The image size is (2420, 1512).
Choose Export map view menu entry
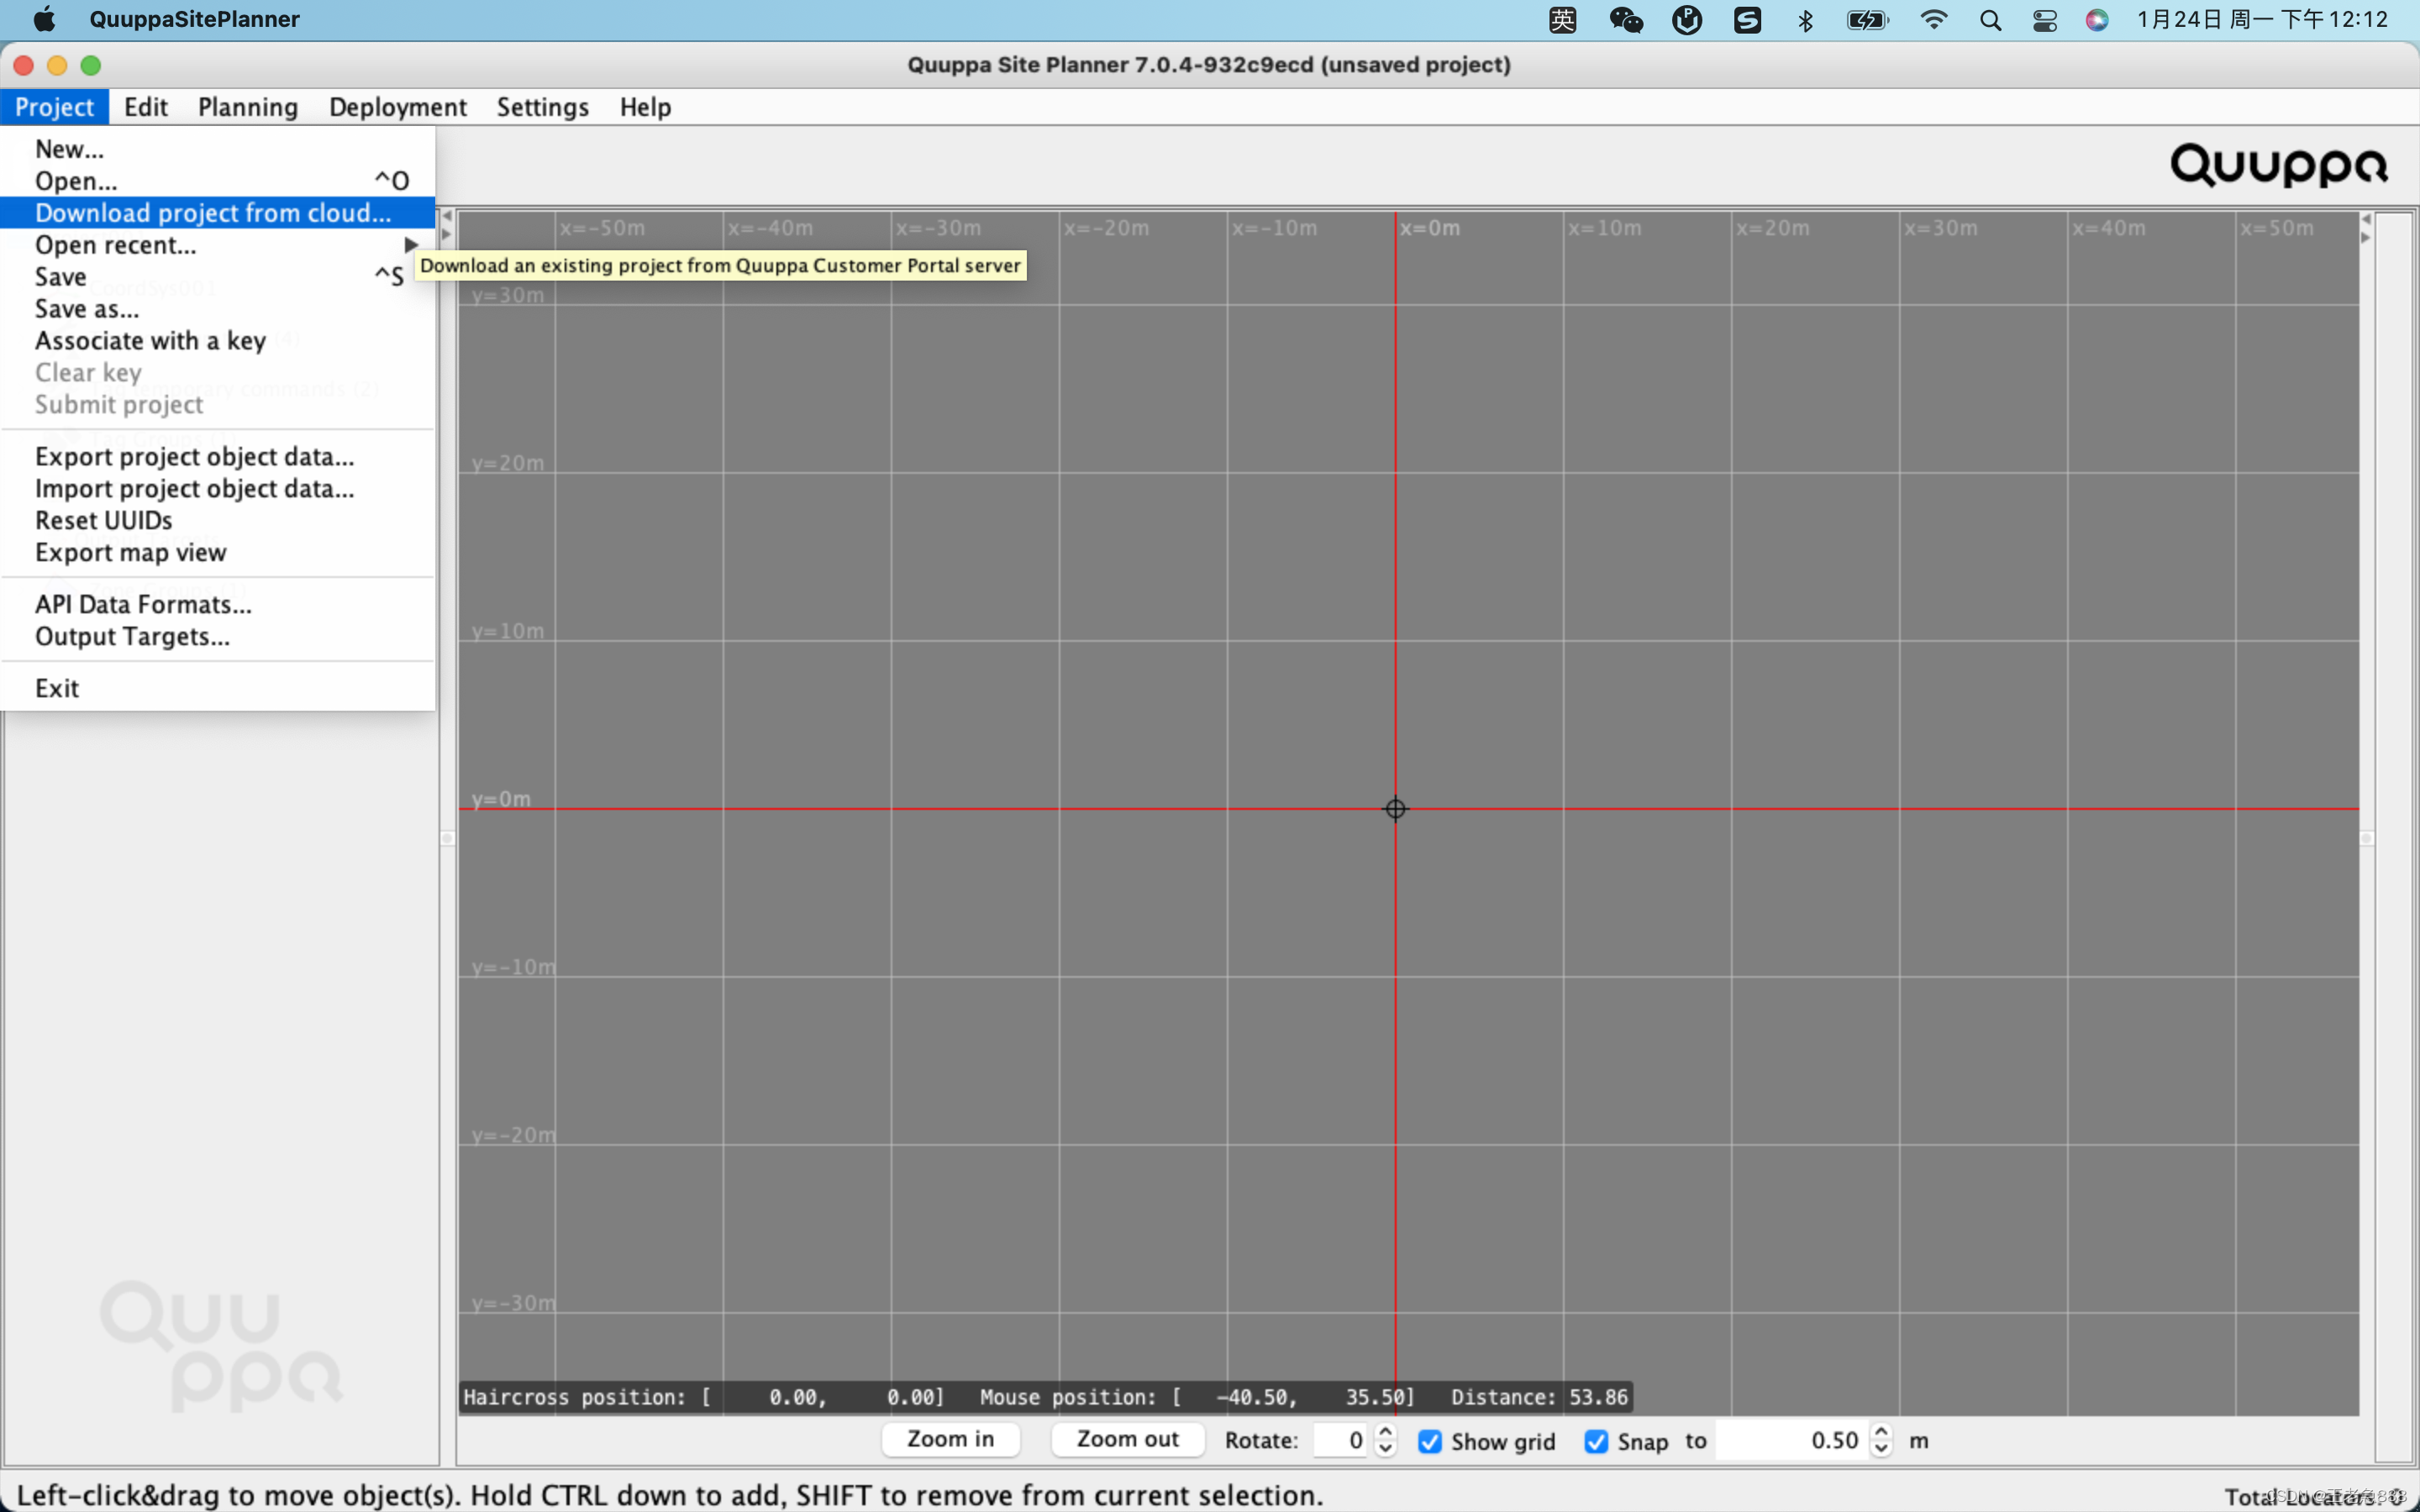click(130, 552)
